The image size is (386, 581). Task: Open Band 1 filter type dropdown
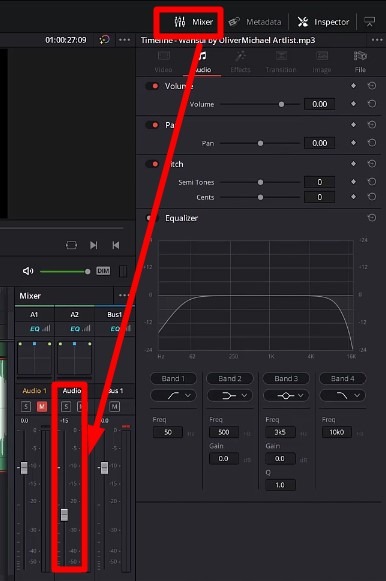click(x=173, y=395)
